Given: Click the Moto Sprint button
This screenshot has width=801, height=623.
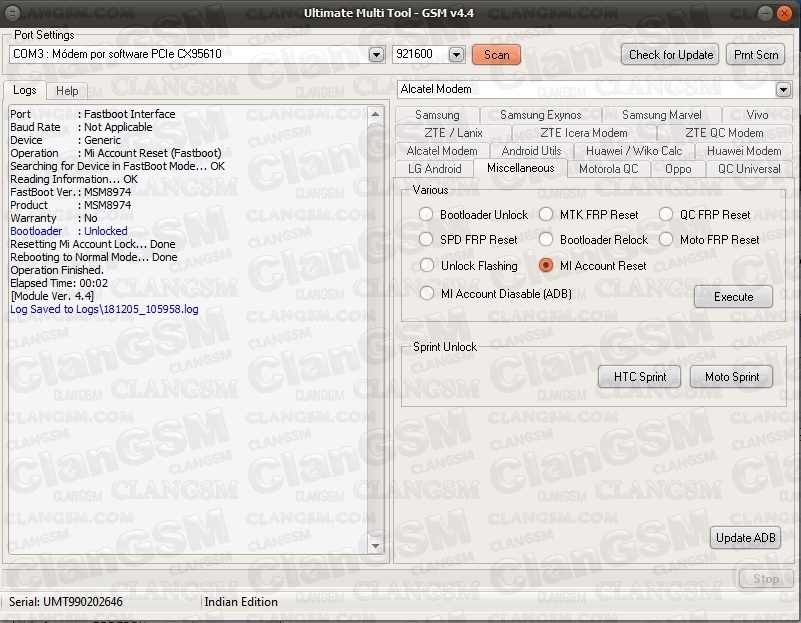Looking at the screenshot, I should pos(732,377).
